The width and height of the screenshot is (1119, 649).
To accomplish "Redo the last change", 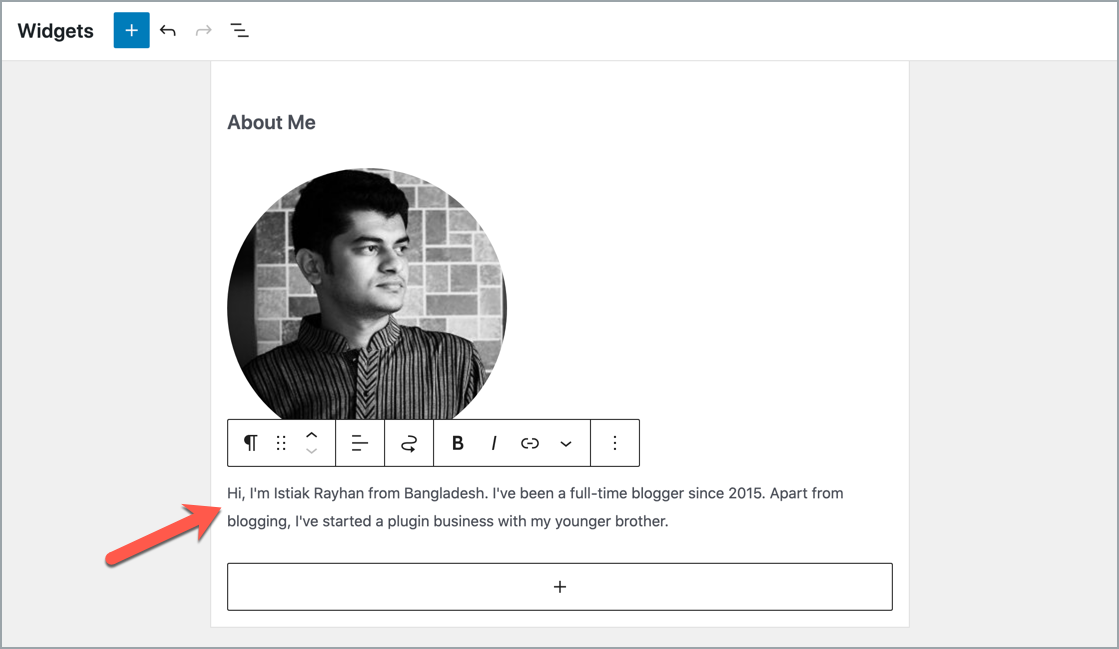I will point(203,30).
